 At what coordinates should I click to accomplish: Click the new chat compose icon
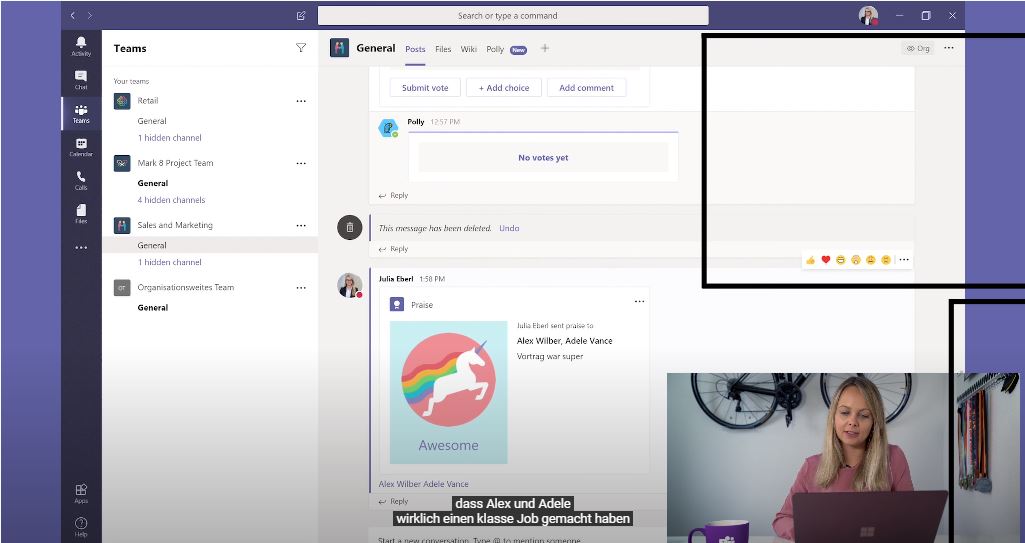coord(301,15)
